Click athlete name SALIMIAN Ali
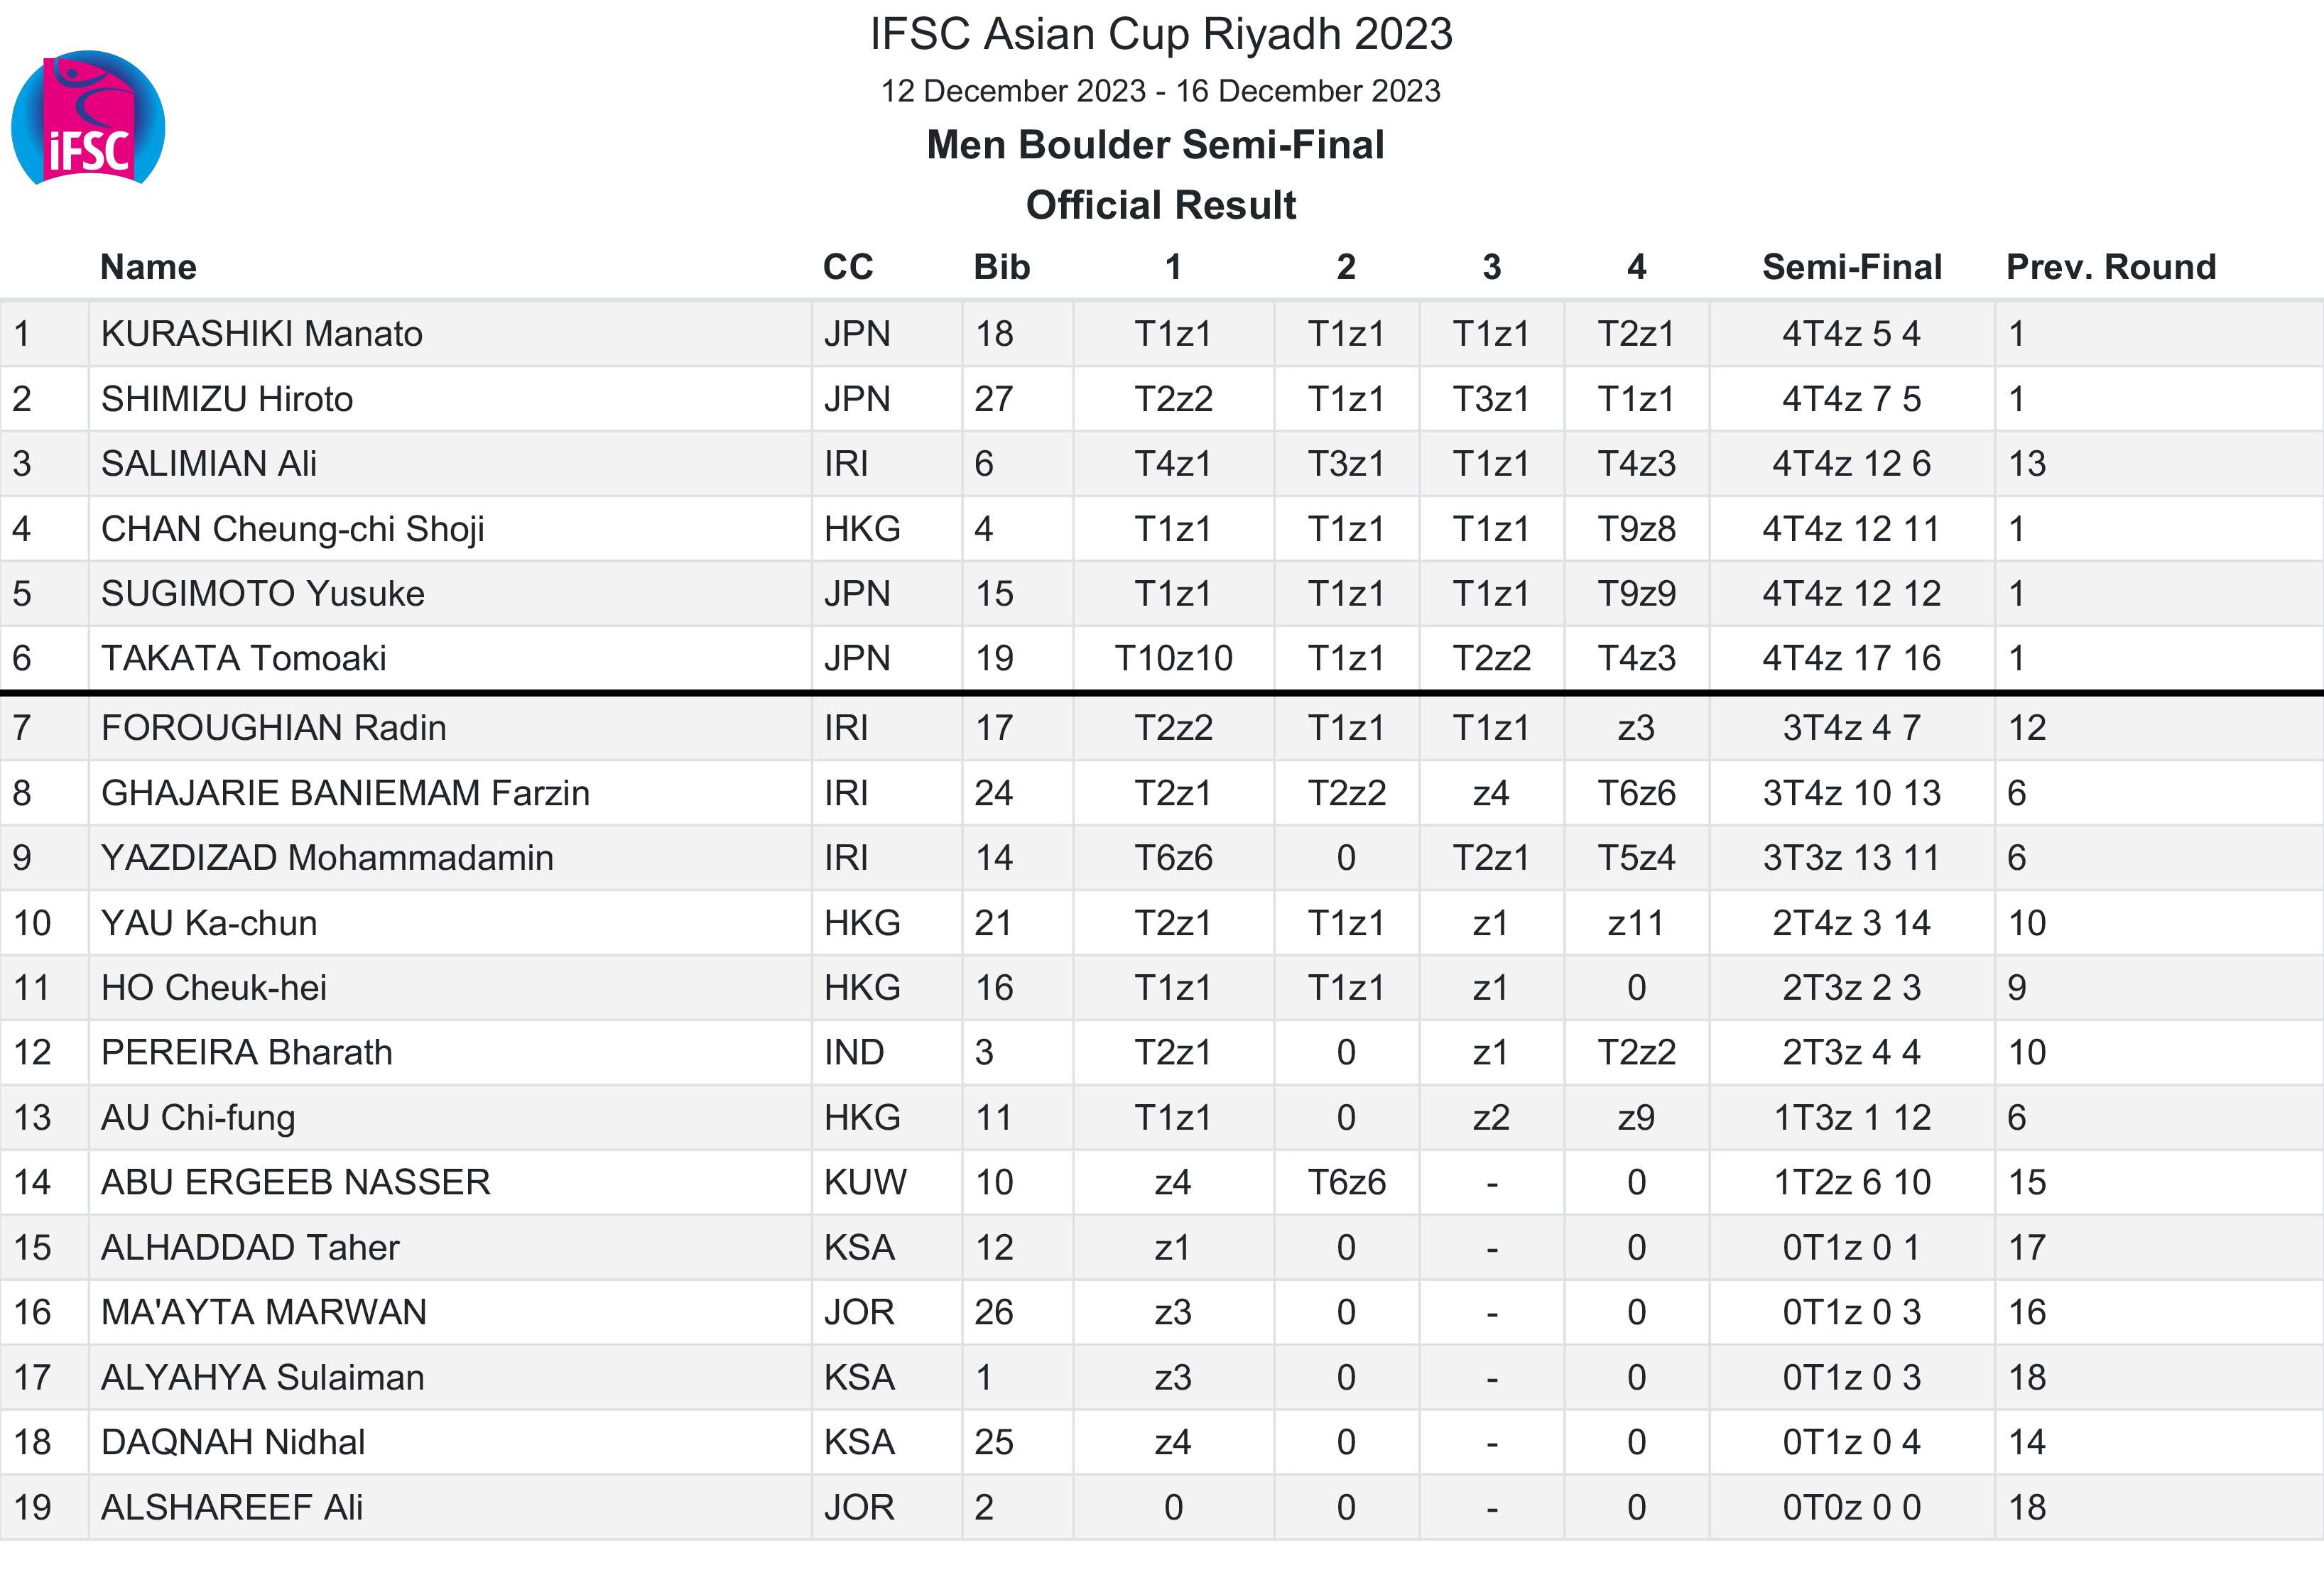 209,464
